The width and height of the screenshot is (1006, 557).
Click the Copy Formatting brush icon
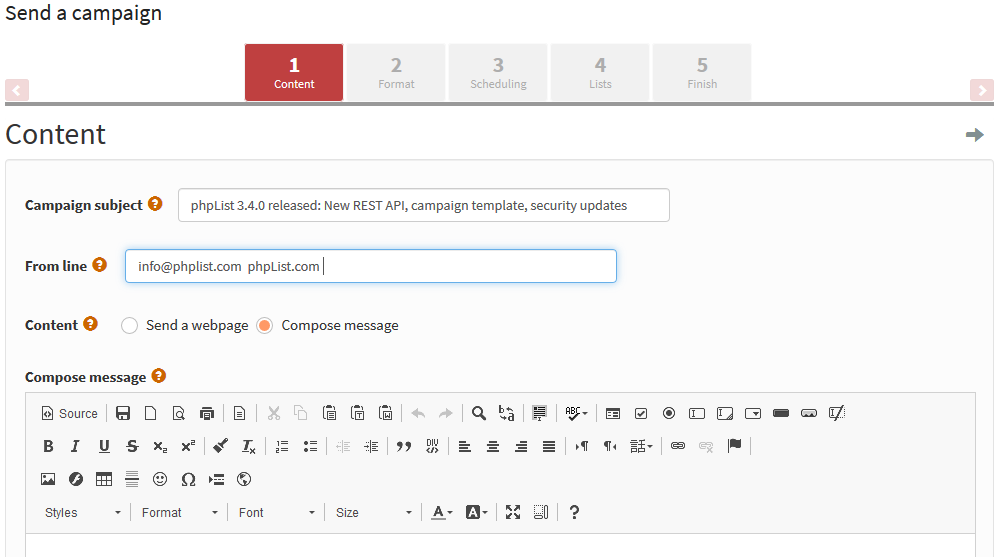pyautogui.click(x=221, y=446)
